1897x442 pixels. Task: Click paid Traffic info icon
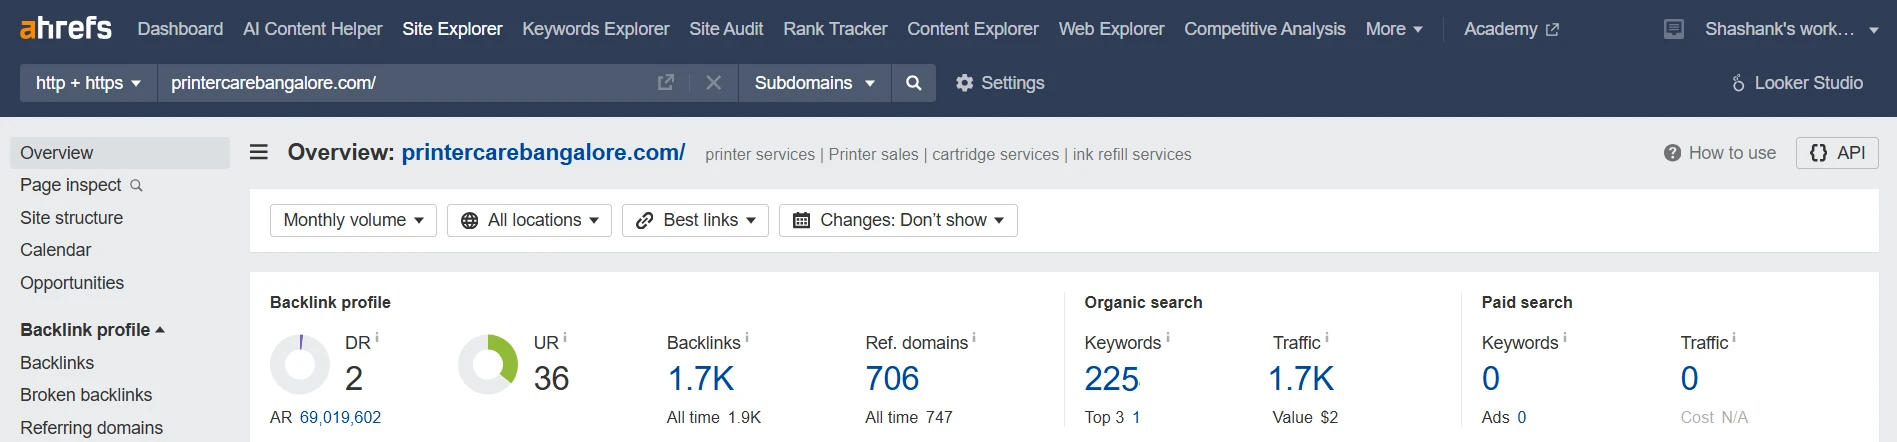pos(1734,338)
